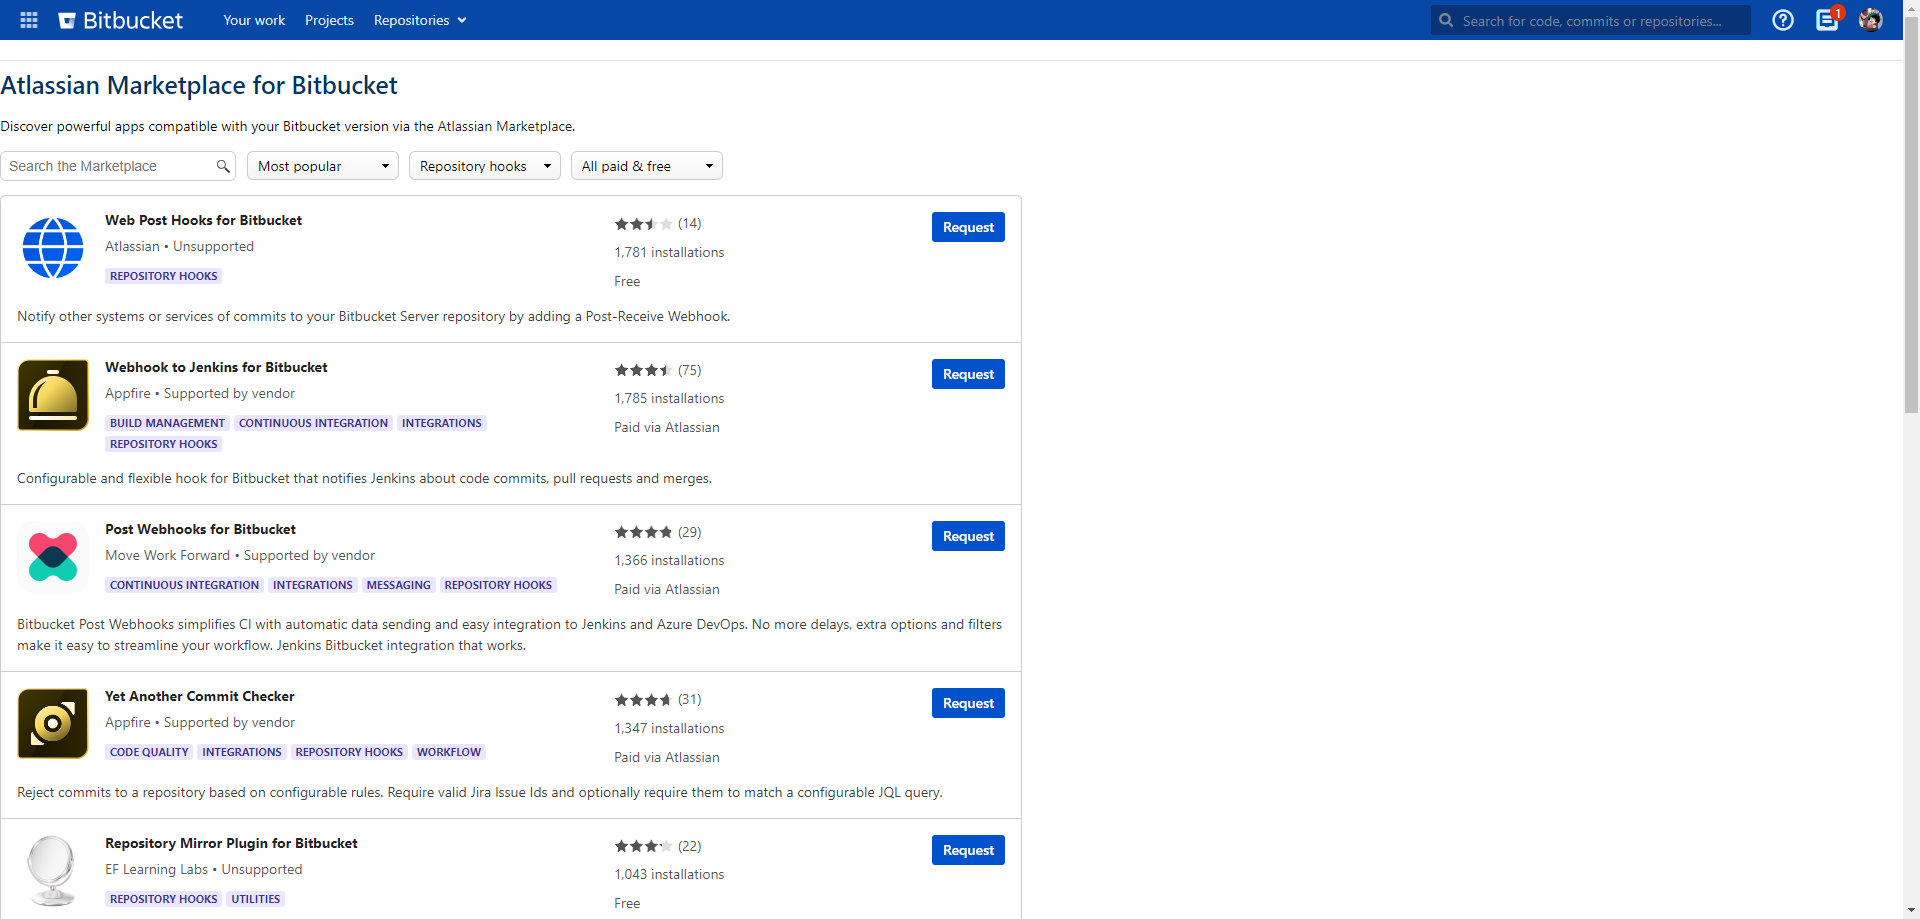
Task: Click the star rating for Web Post Hooks
Action: tap(643, 224)
